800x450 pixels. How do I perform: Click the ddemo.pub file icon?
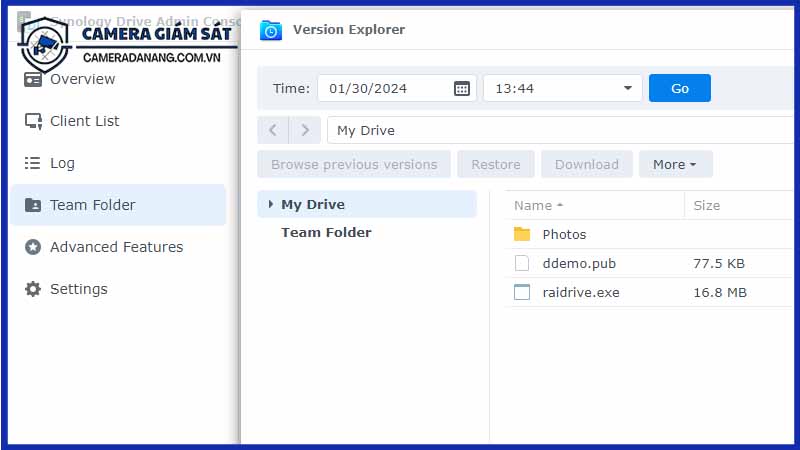click(x=522, y=263)
